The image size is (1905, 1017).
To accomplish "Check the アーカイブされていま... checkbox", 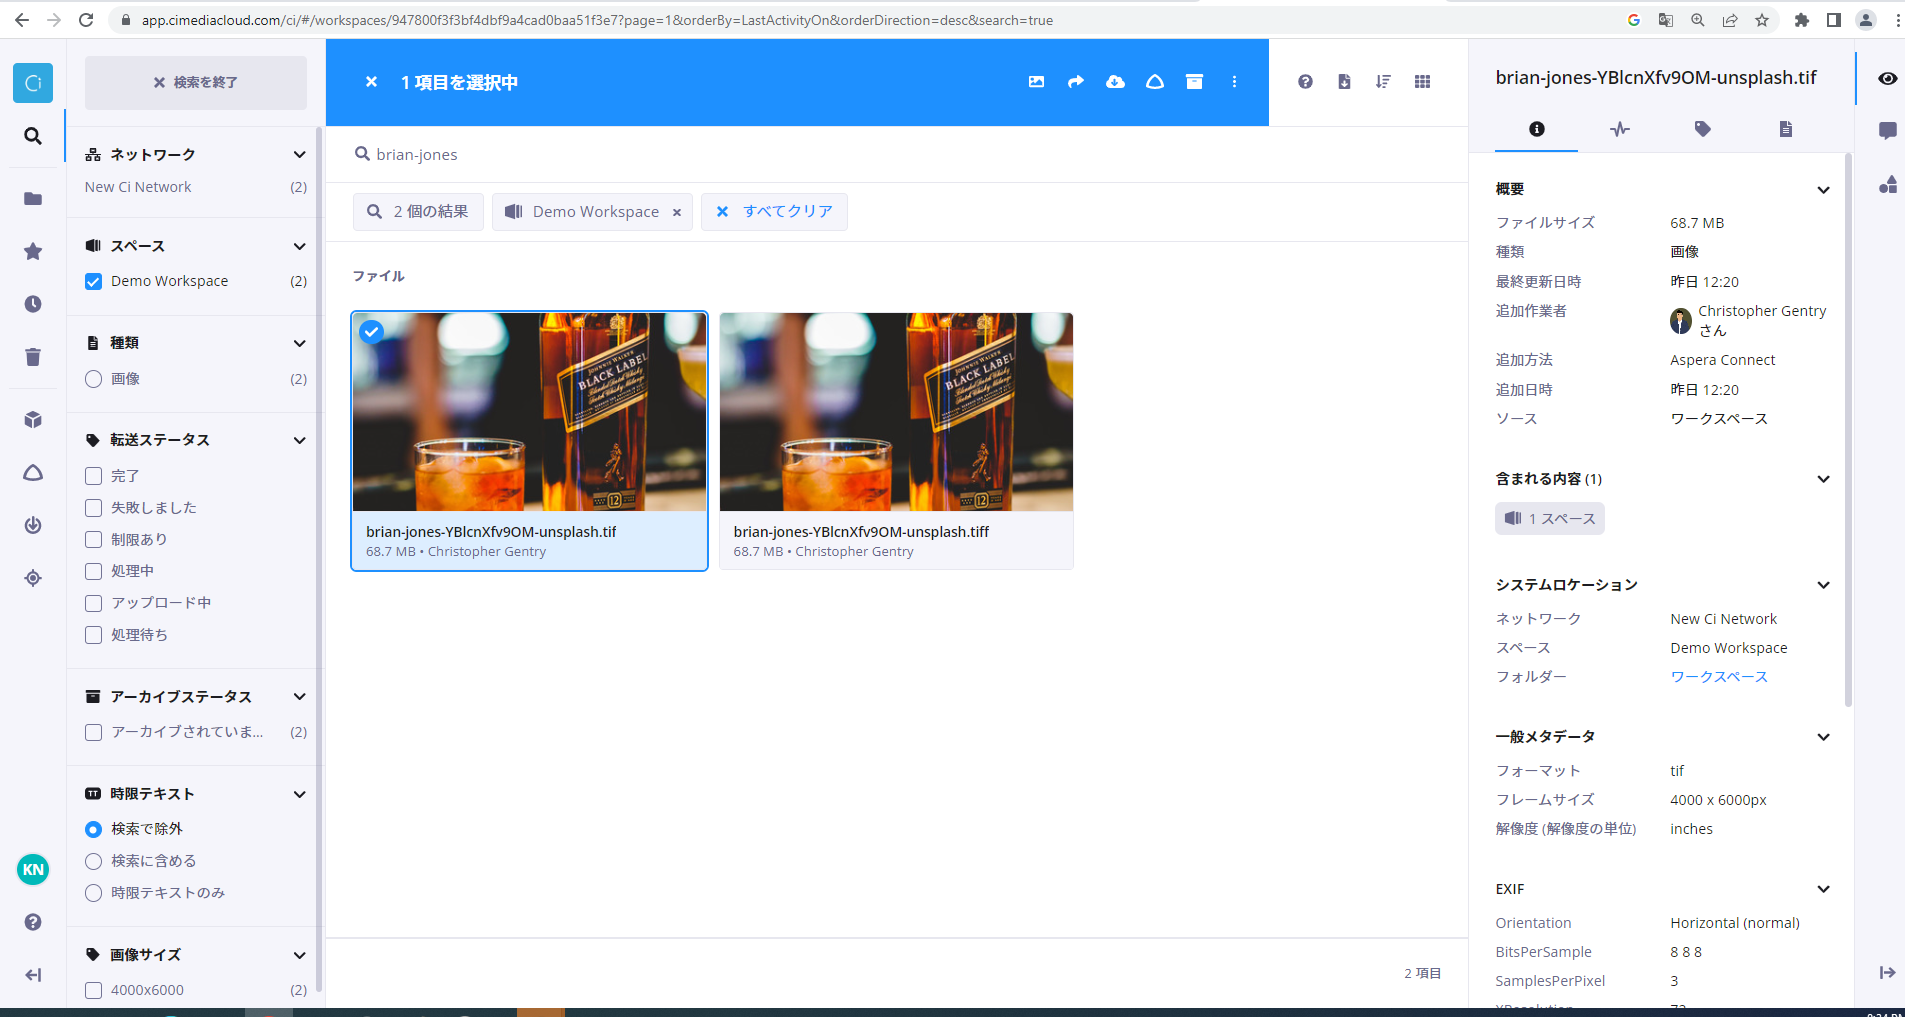I will pos(94,732).
